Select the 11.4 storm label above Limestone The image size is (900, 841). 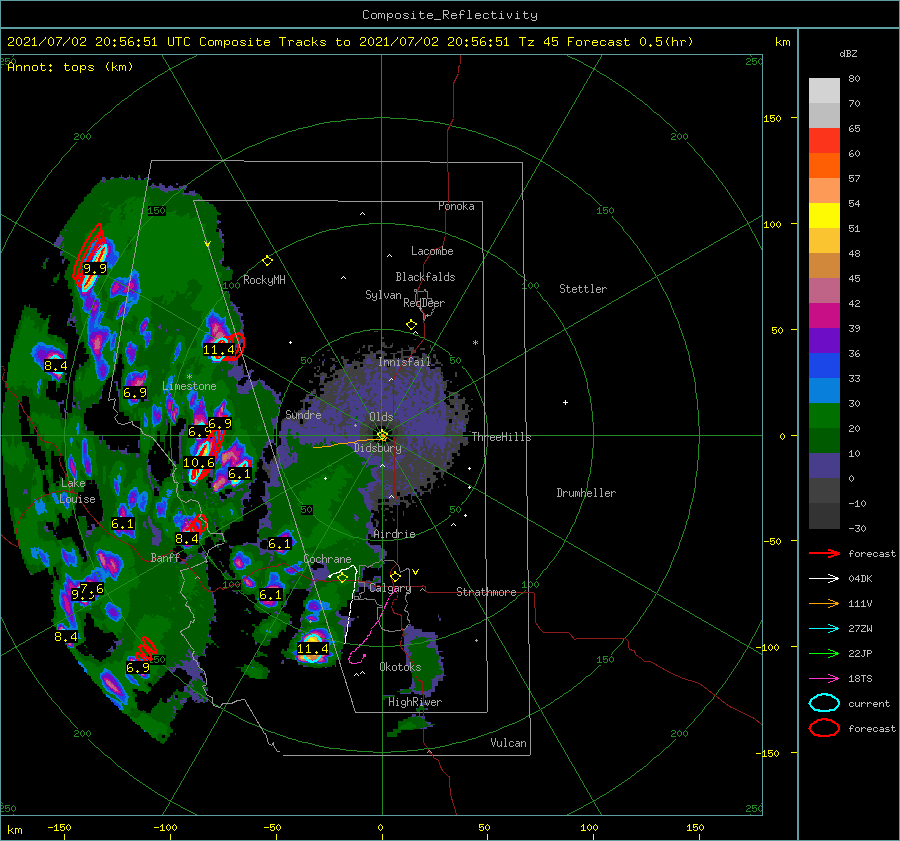point(219,349)
